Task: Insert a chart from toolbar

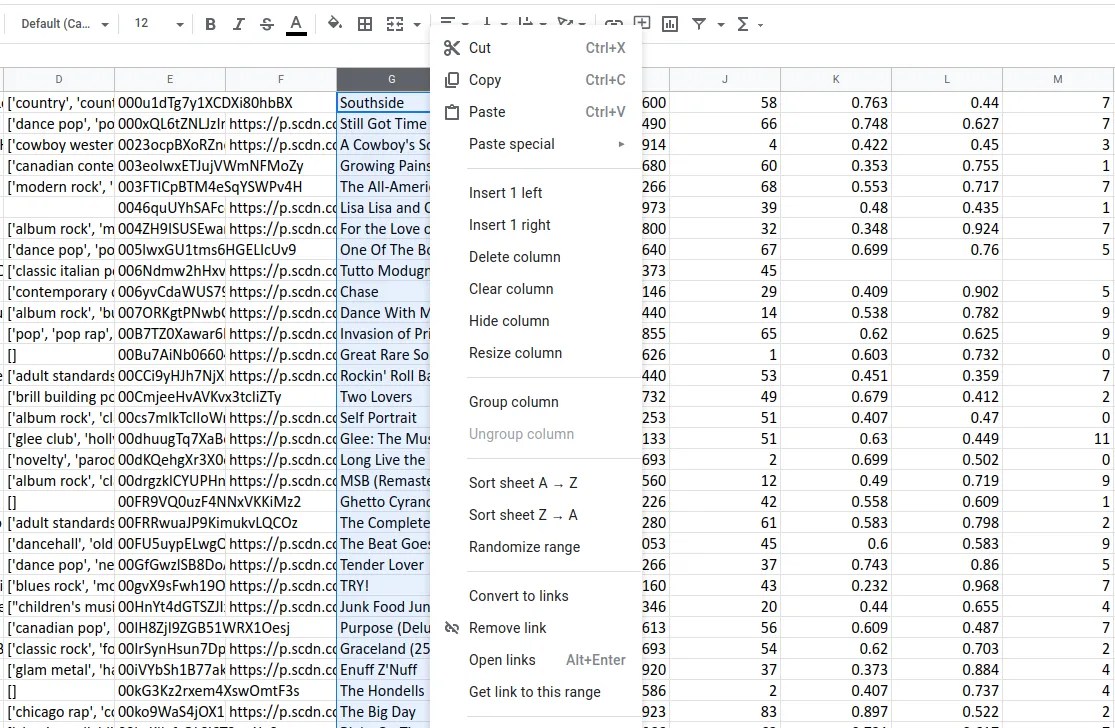Action: [670, 24]
